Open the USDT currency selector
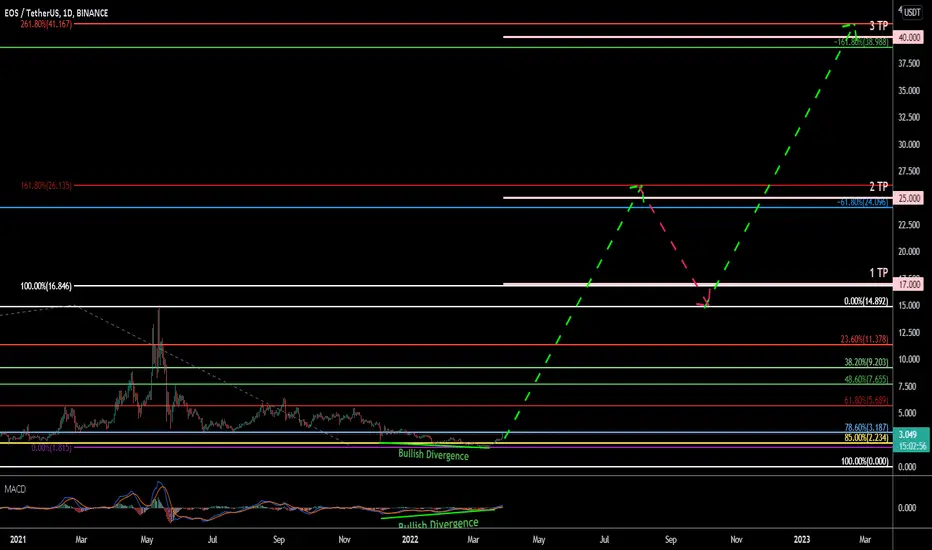Image resolution: width=932 pixels, height=550 pixels. coord(912,12)
